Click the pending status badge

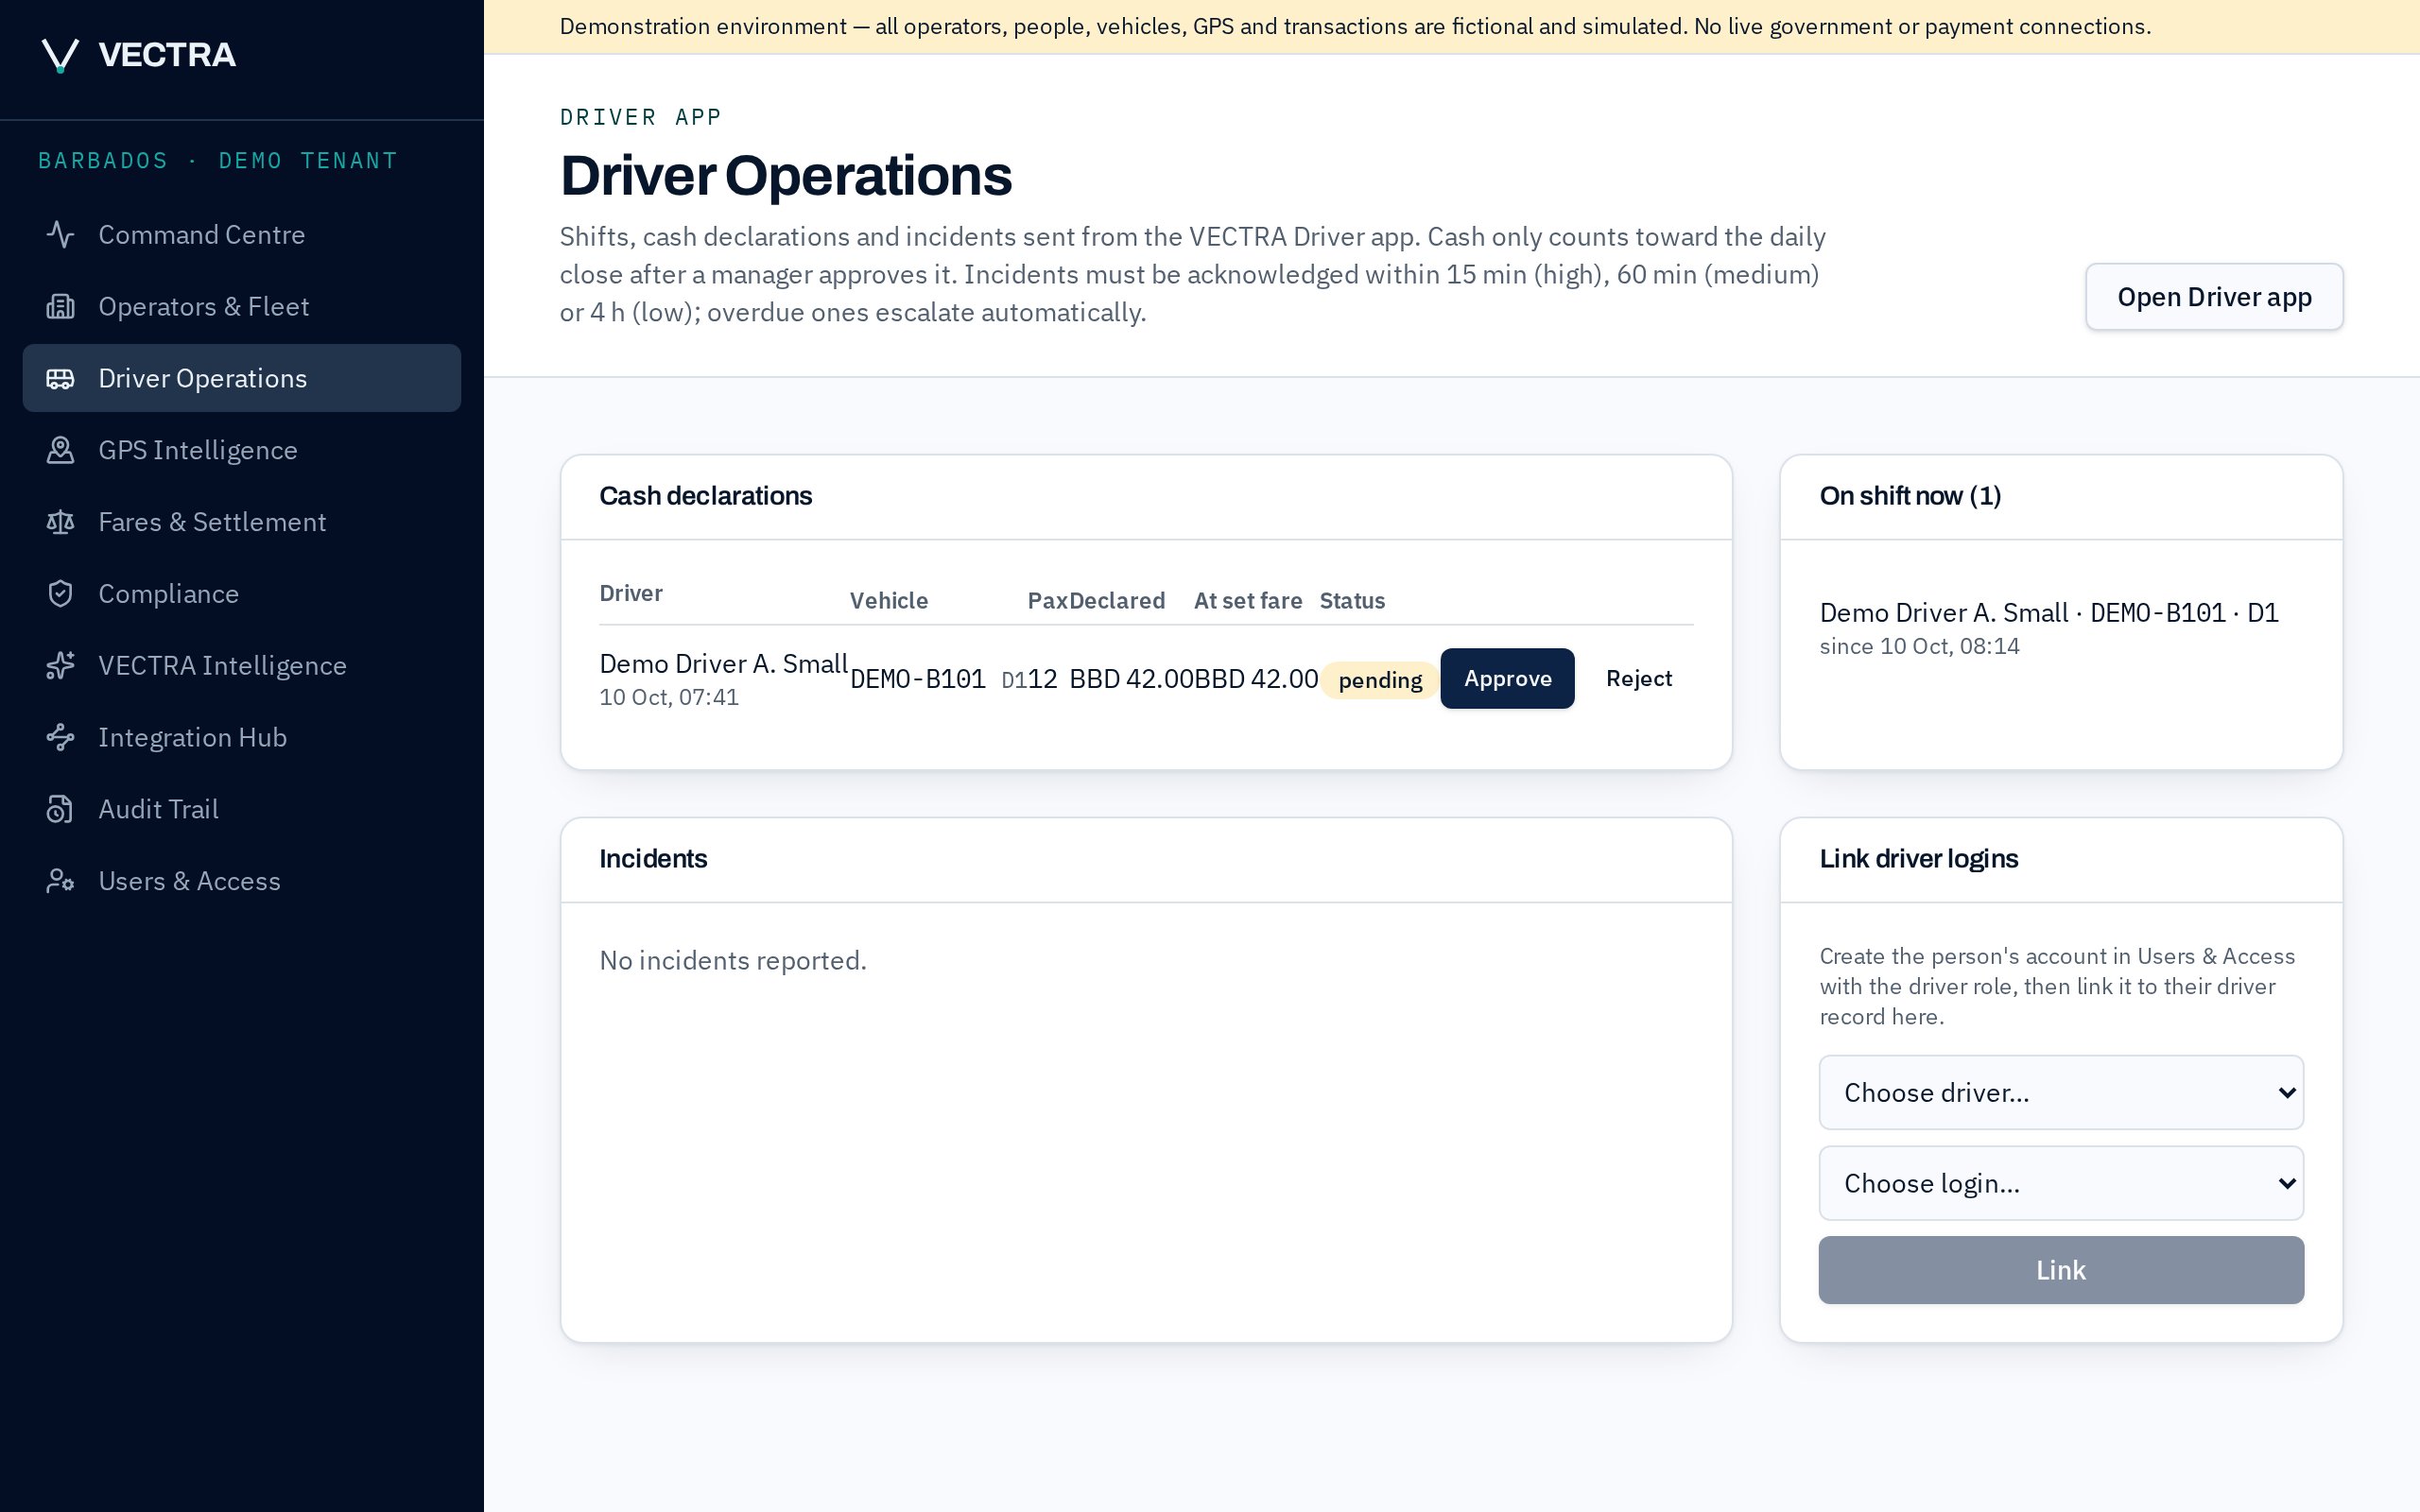pos(1380,681)
